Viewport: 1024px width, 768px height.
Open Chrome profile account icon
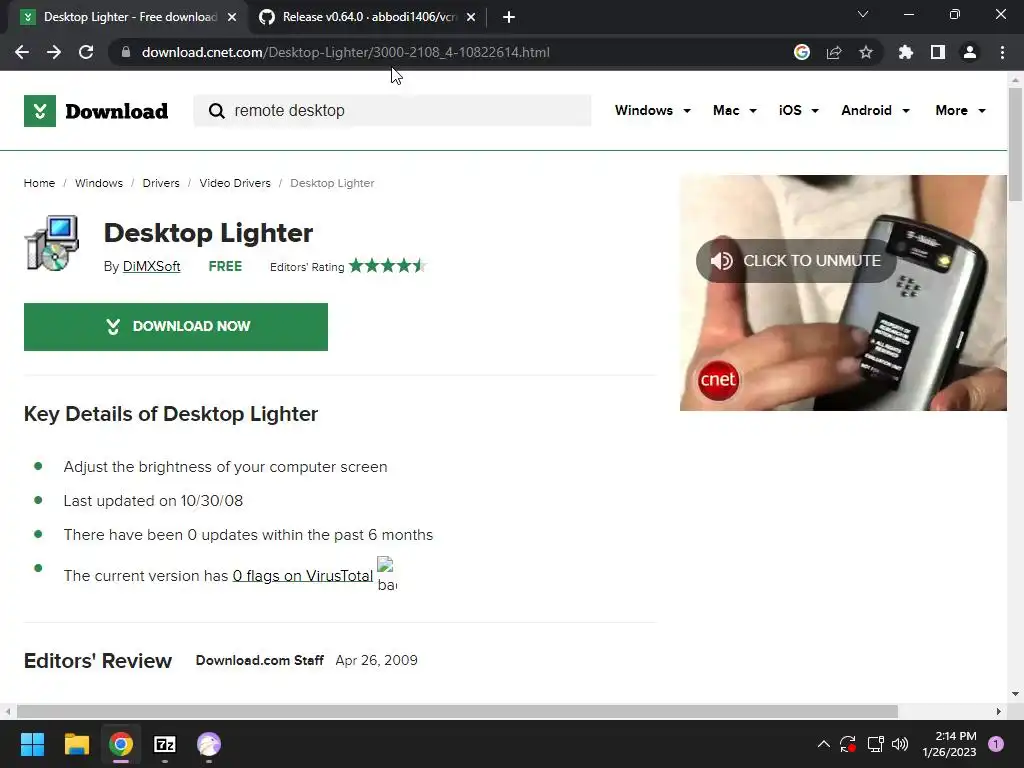pos(970,52)
